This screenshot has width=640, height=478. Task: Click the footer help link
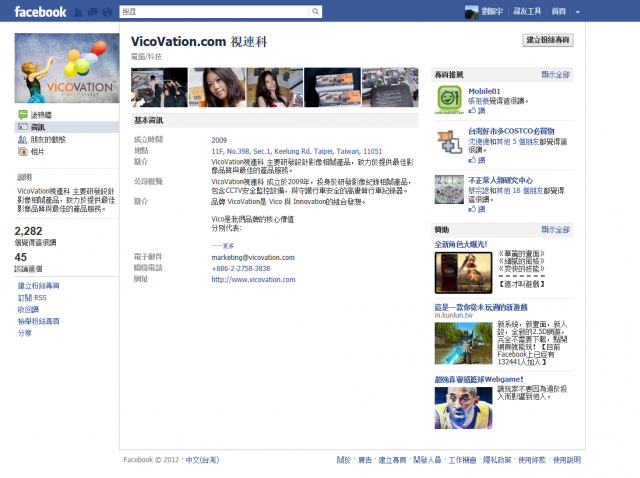coord(567,460)
